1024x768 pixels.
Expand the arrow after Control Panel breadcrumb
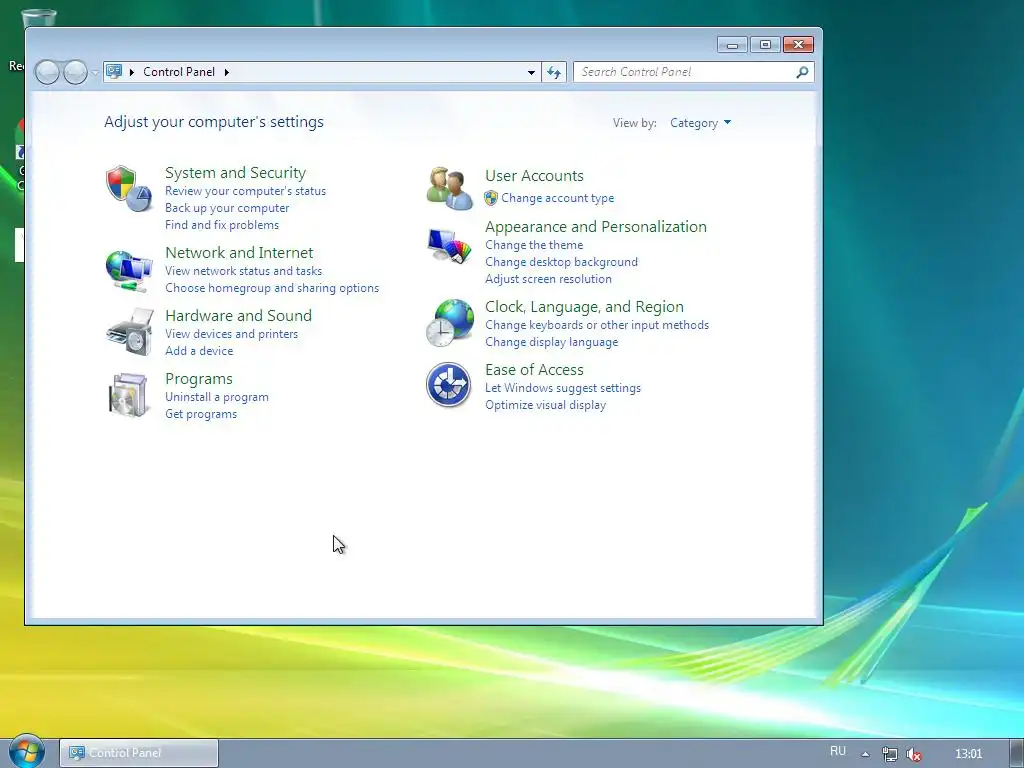[227, 72]
